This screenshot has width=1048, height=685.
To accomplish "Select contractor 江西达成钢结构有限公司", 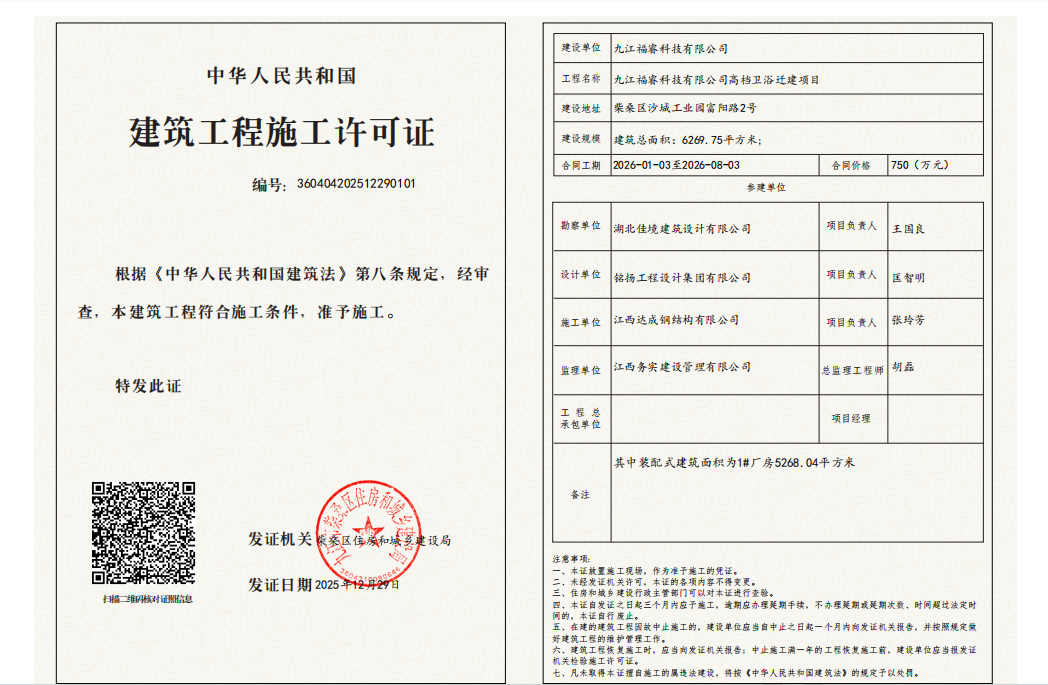I will (675, 320).
